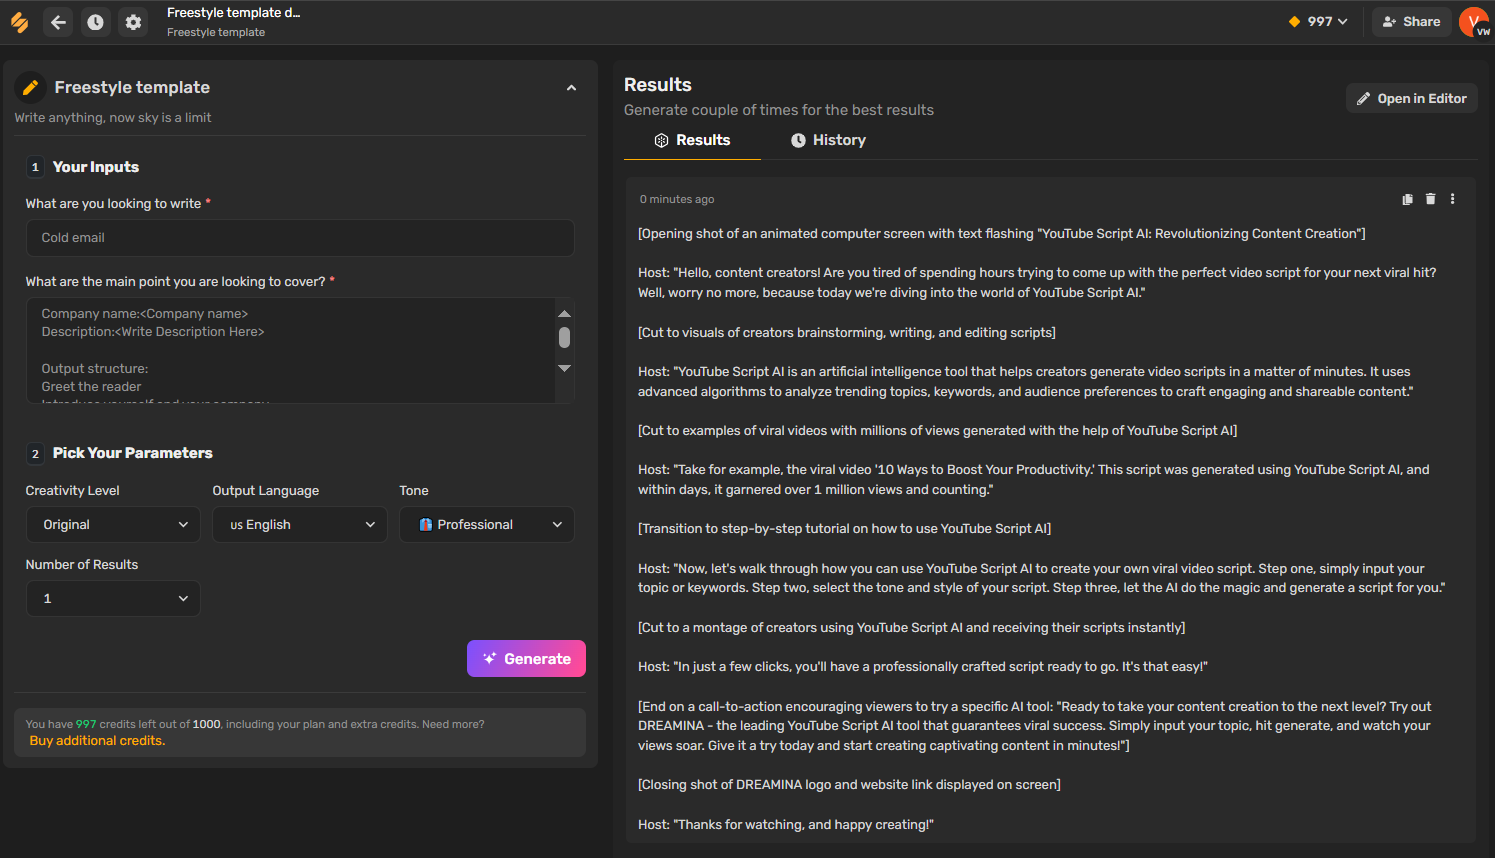Focus the 'Cold email' input field
The height and width of the screenshot is (858, 1495).
point(300,238)
